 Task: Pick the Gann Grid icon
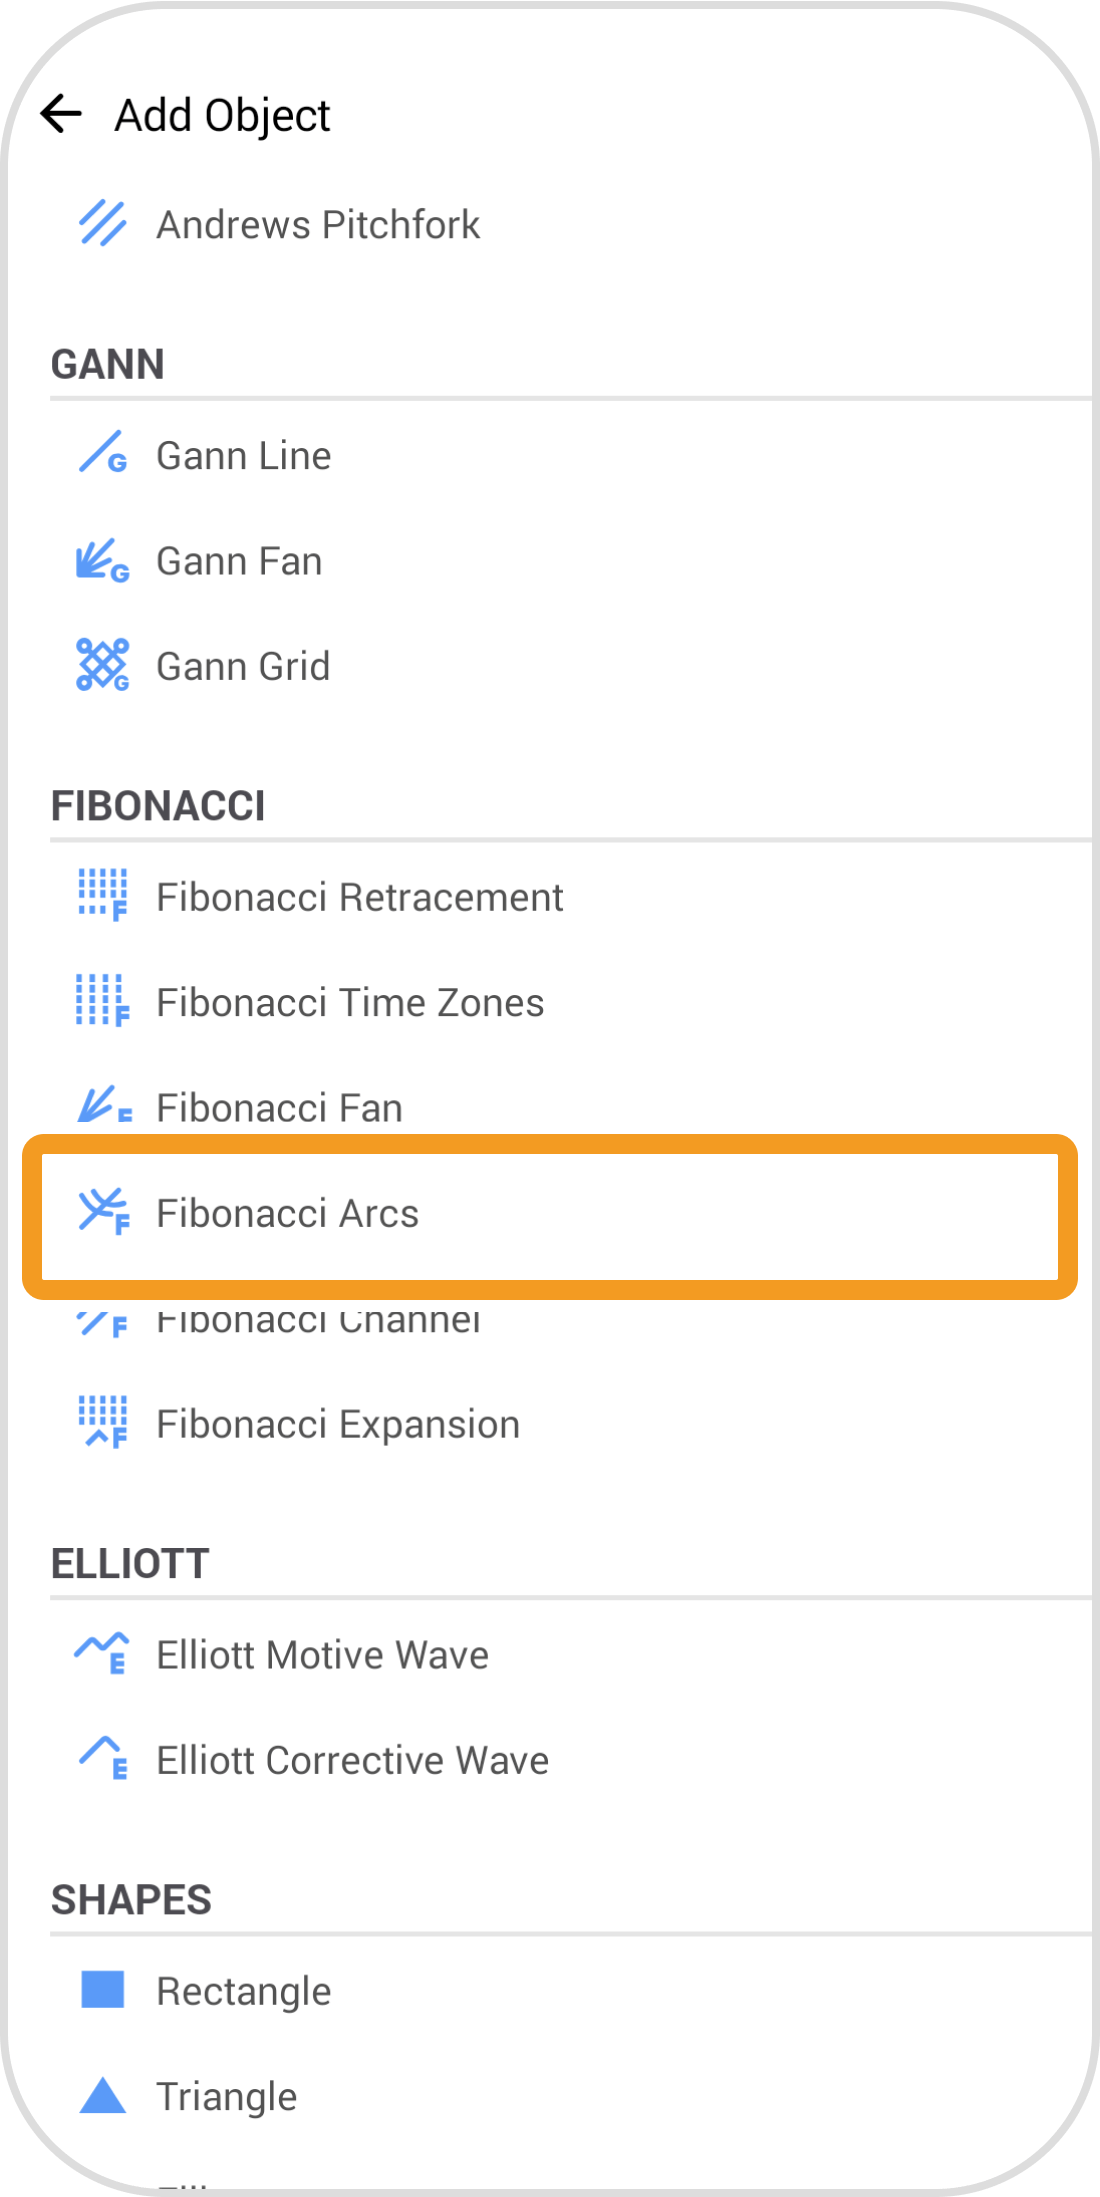[102, 665]
